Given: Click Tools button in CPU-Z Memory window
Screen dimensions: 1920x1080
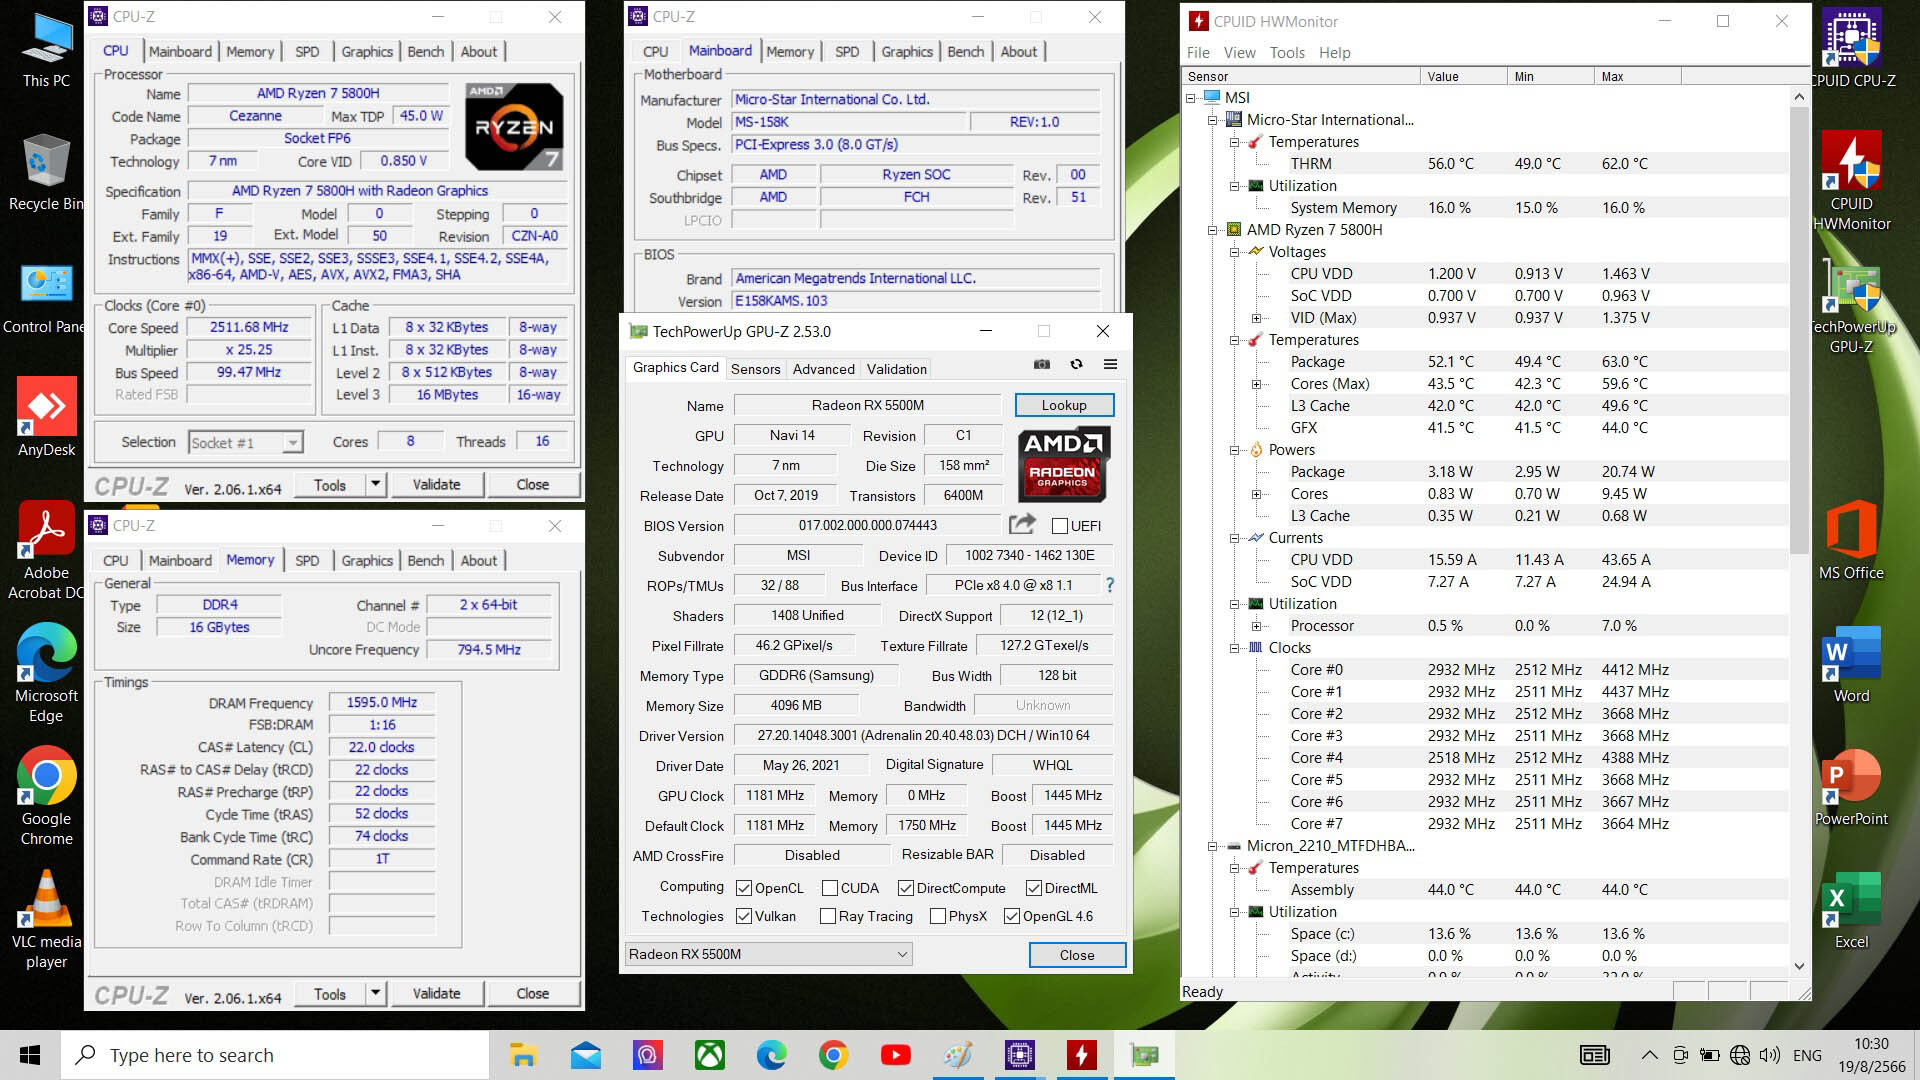Looking at the screenshot, I should [330, 993].
